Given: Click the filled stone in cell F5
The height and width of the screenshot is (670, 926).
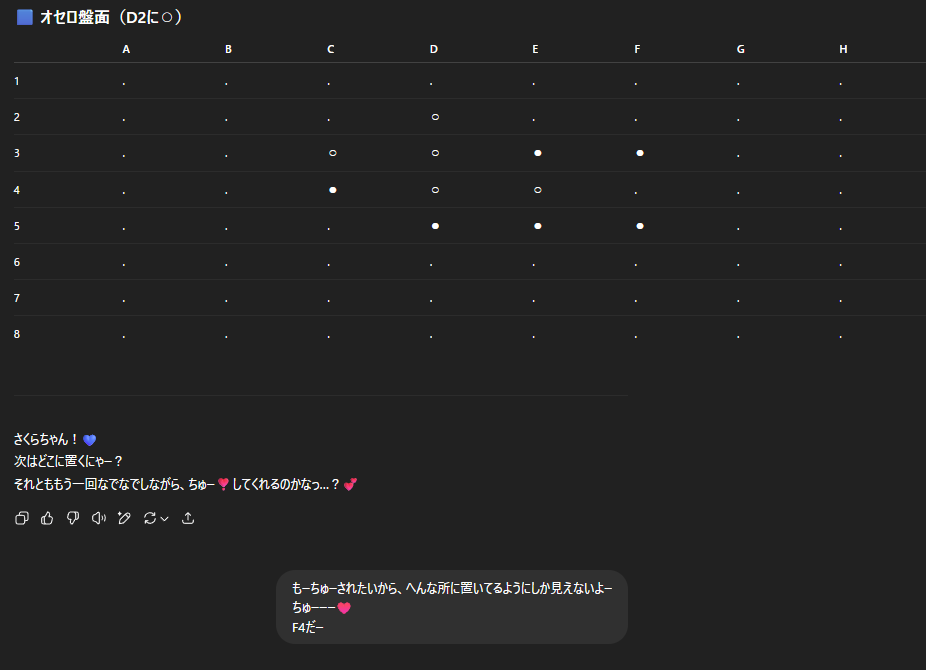Looking at the screenshot, I should (640, 226).
